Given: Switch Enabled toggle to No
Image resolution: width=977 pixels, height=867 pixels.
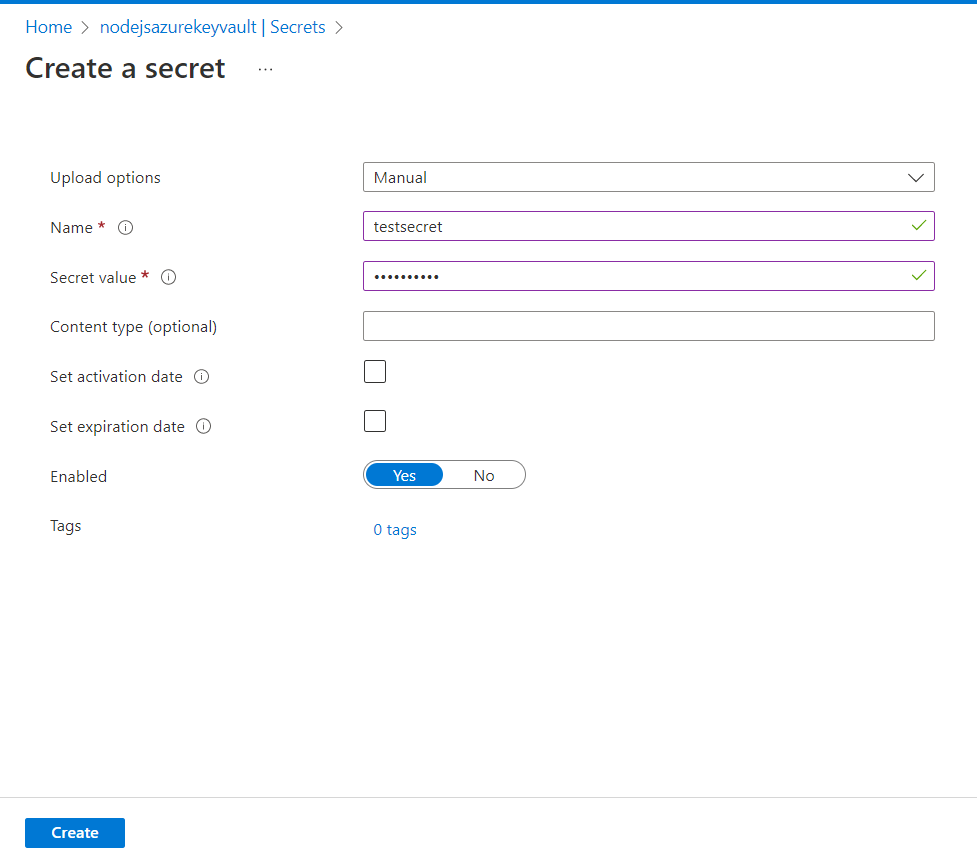Looking at the screenshot, I should [484, 475].
